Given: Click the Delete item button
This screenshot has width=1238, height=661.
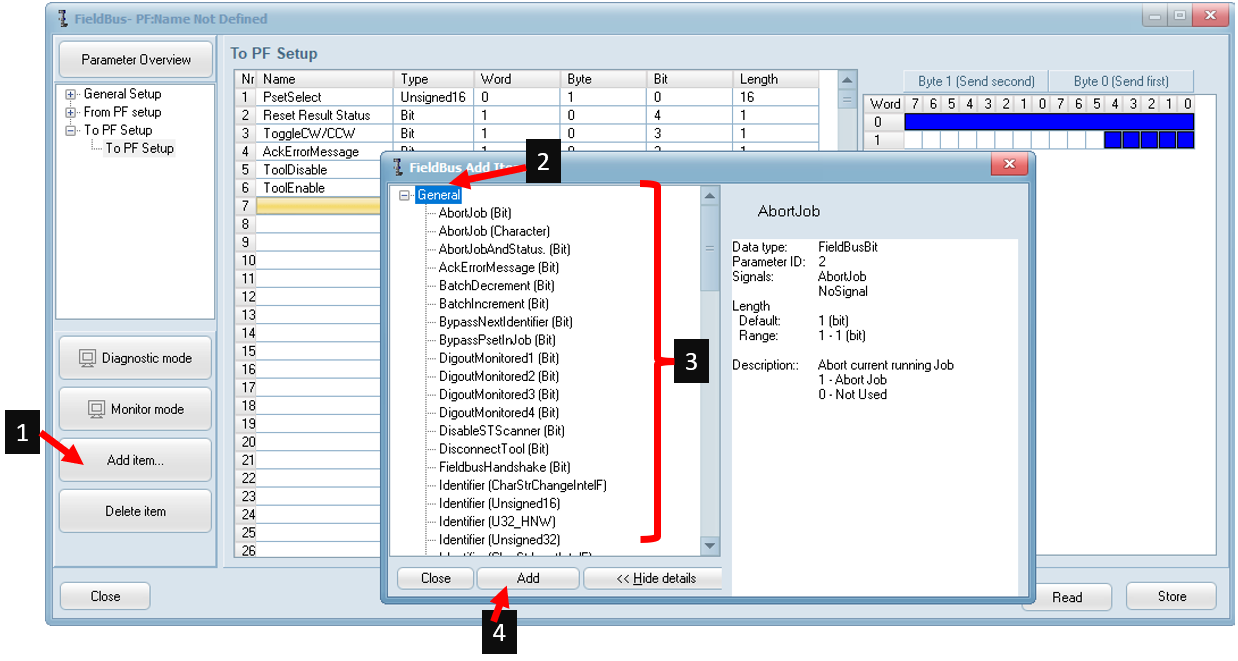Looking at the screenshot, I should 136,511.
